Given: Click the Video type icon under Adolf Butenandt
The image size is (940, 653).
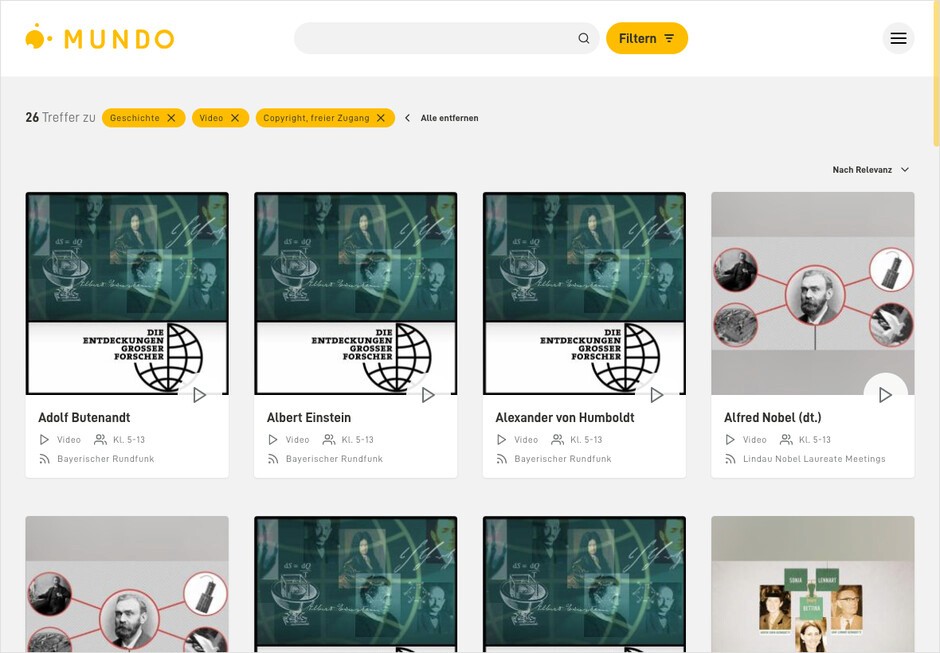Looking at the screenshot, I should [x=44, y=440].
